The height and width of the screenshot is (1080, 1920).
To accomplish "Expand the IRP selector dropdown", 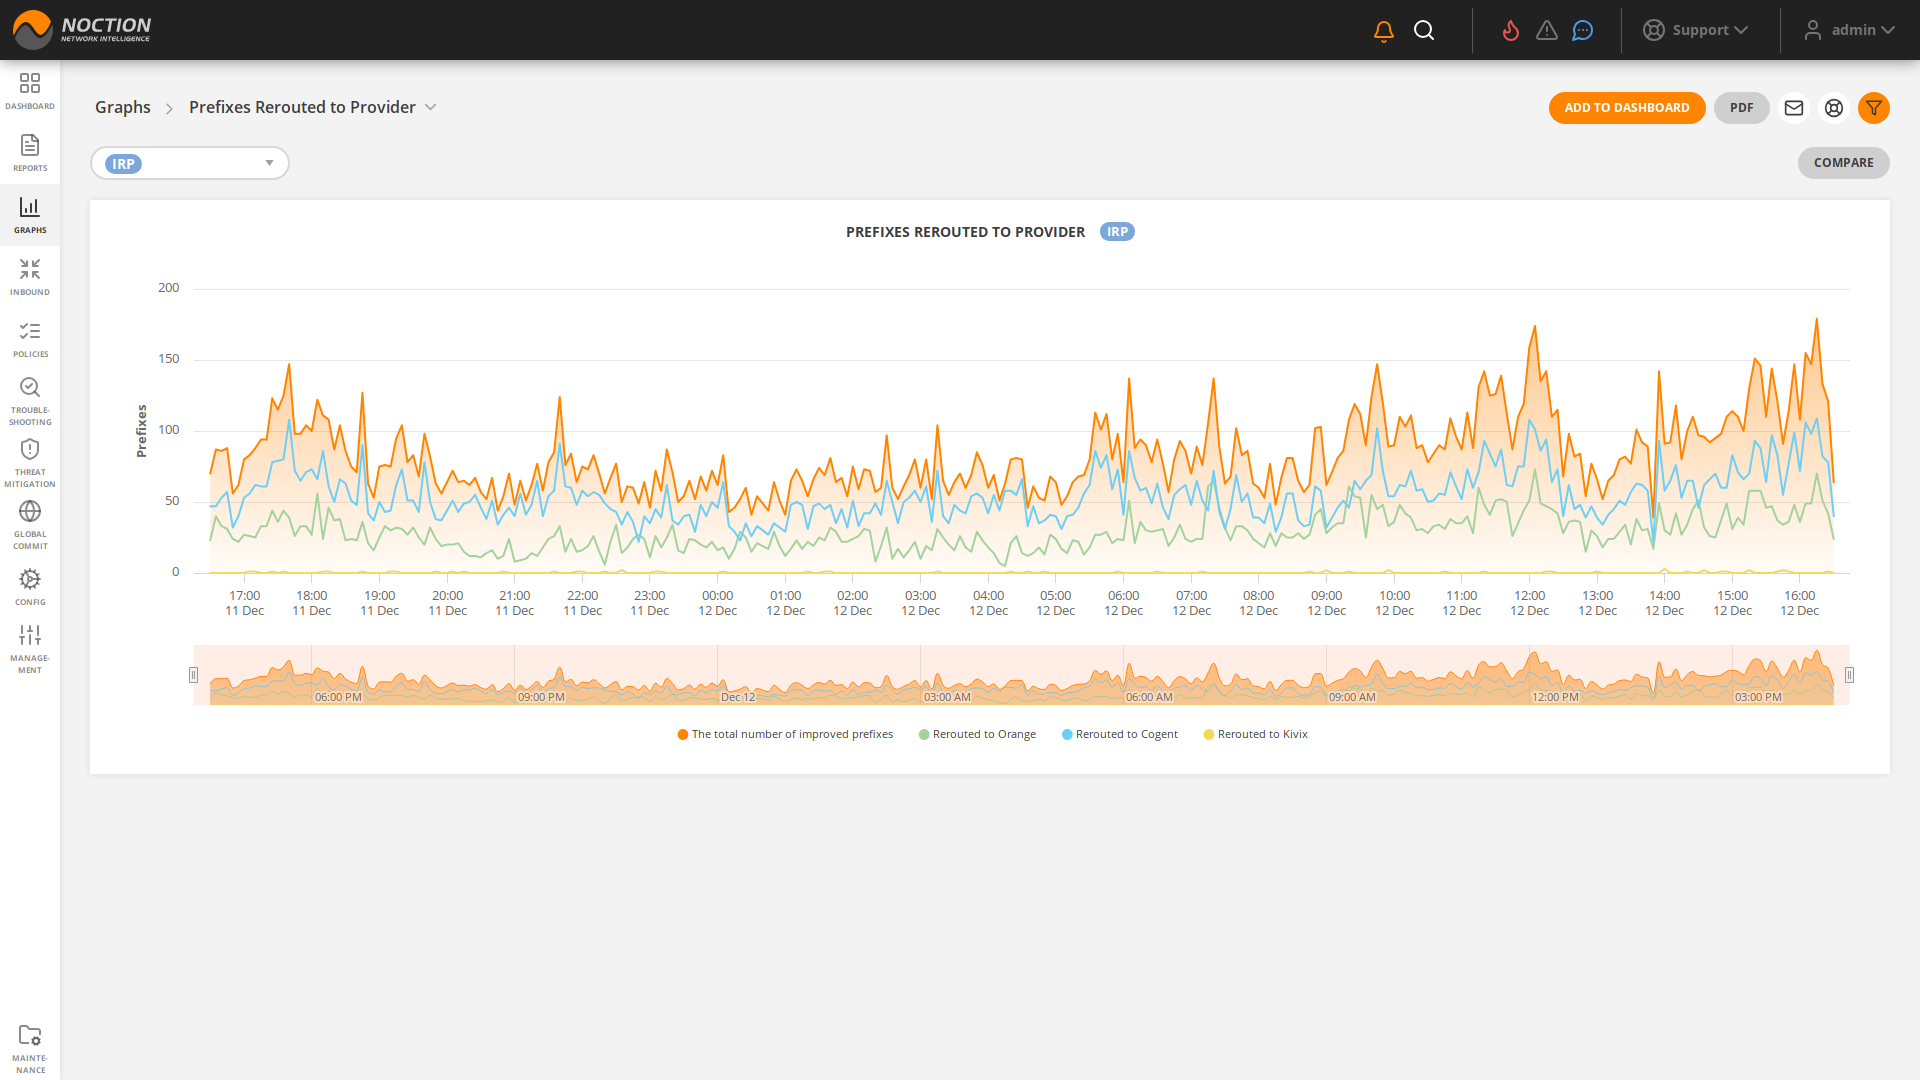I will (x=269, y=163).
